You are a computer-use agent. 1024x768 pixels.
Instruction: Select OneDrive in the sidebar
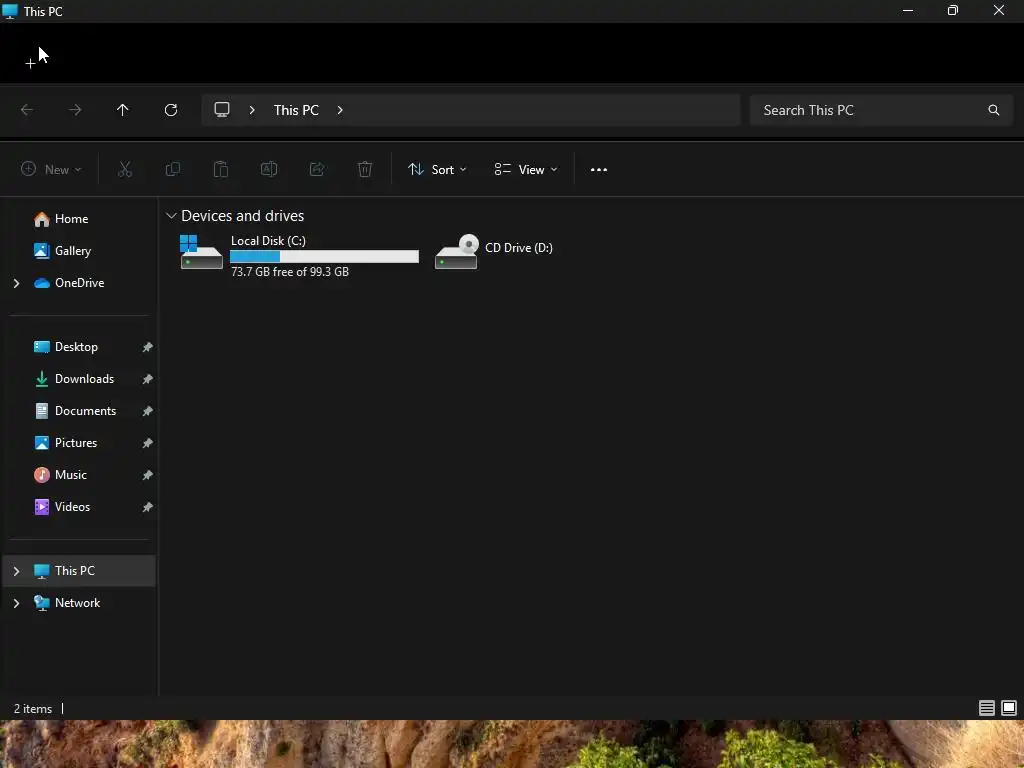[79, 283]
